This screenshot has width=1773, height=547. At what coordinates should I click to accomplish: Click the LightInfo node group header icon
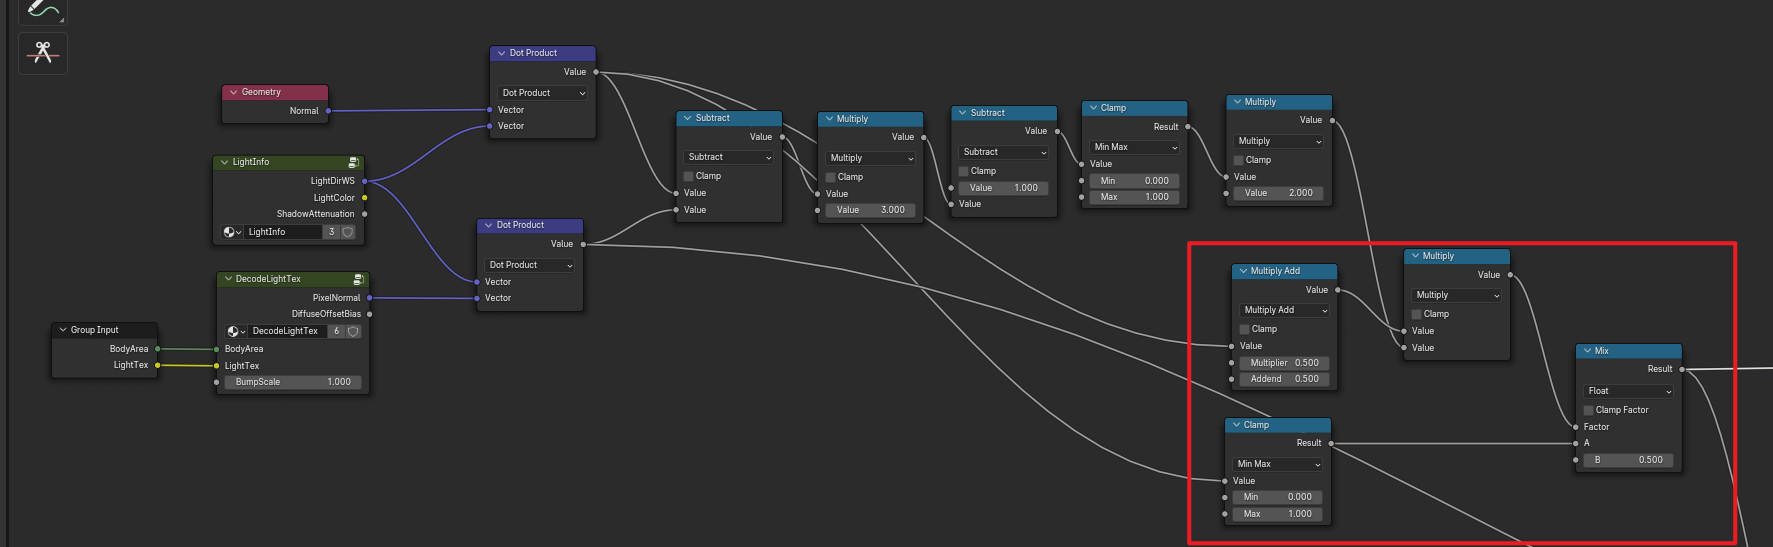coord(353,162)
